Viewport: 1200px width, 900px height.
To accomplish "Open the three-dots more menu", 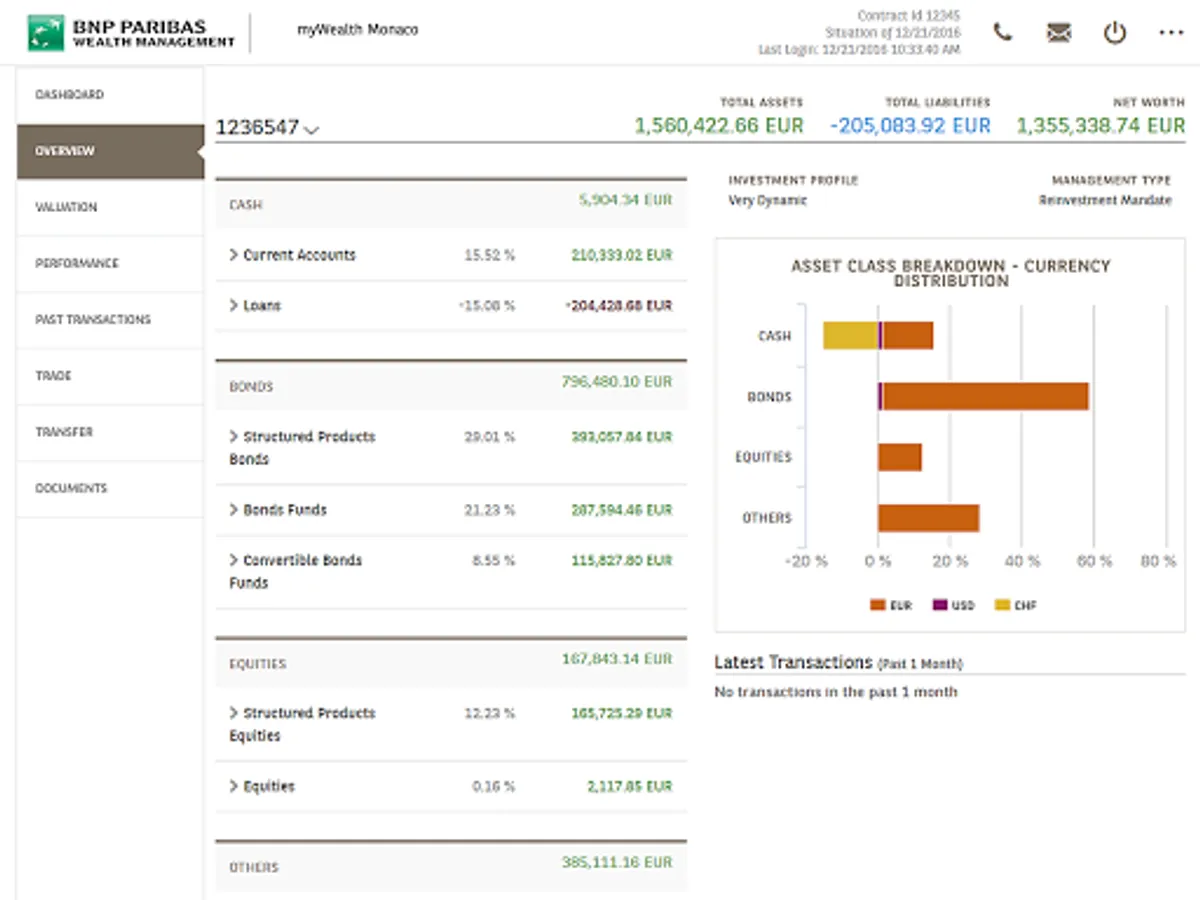I will 1171,33.
